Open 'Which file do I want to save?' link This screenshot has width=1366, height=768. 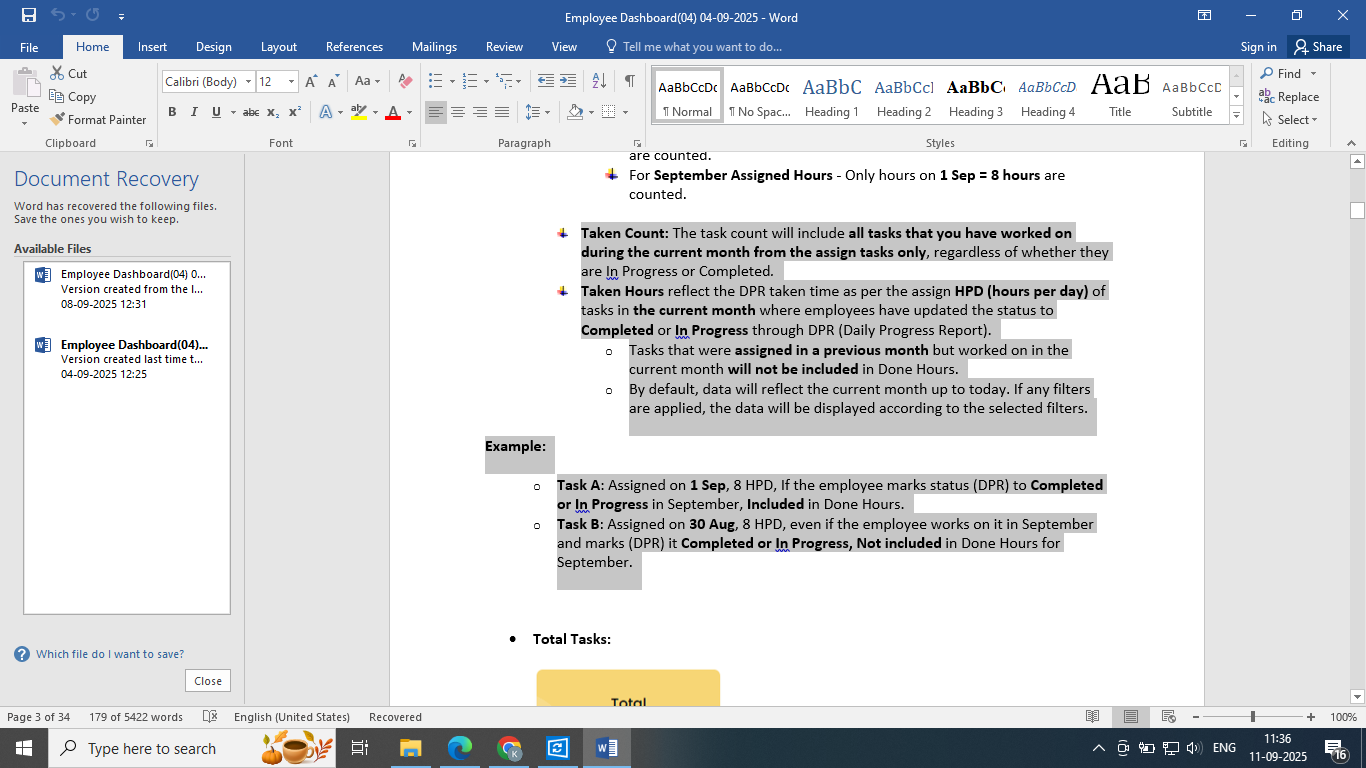[x=109, y=654]
